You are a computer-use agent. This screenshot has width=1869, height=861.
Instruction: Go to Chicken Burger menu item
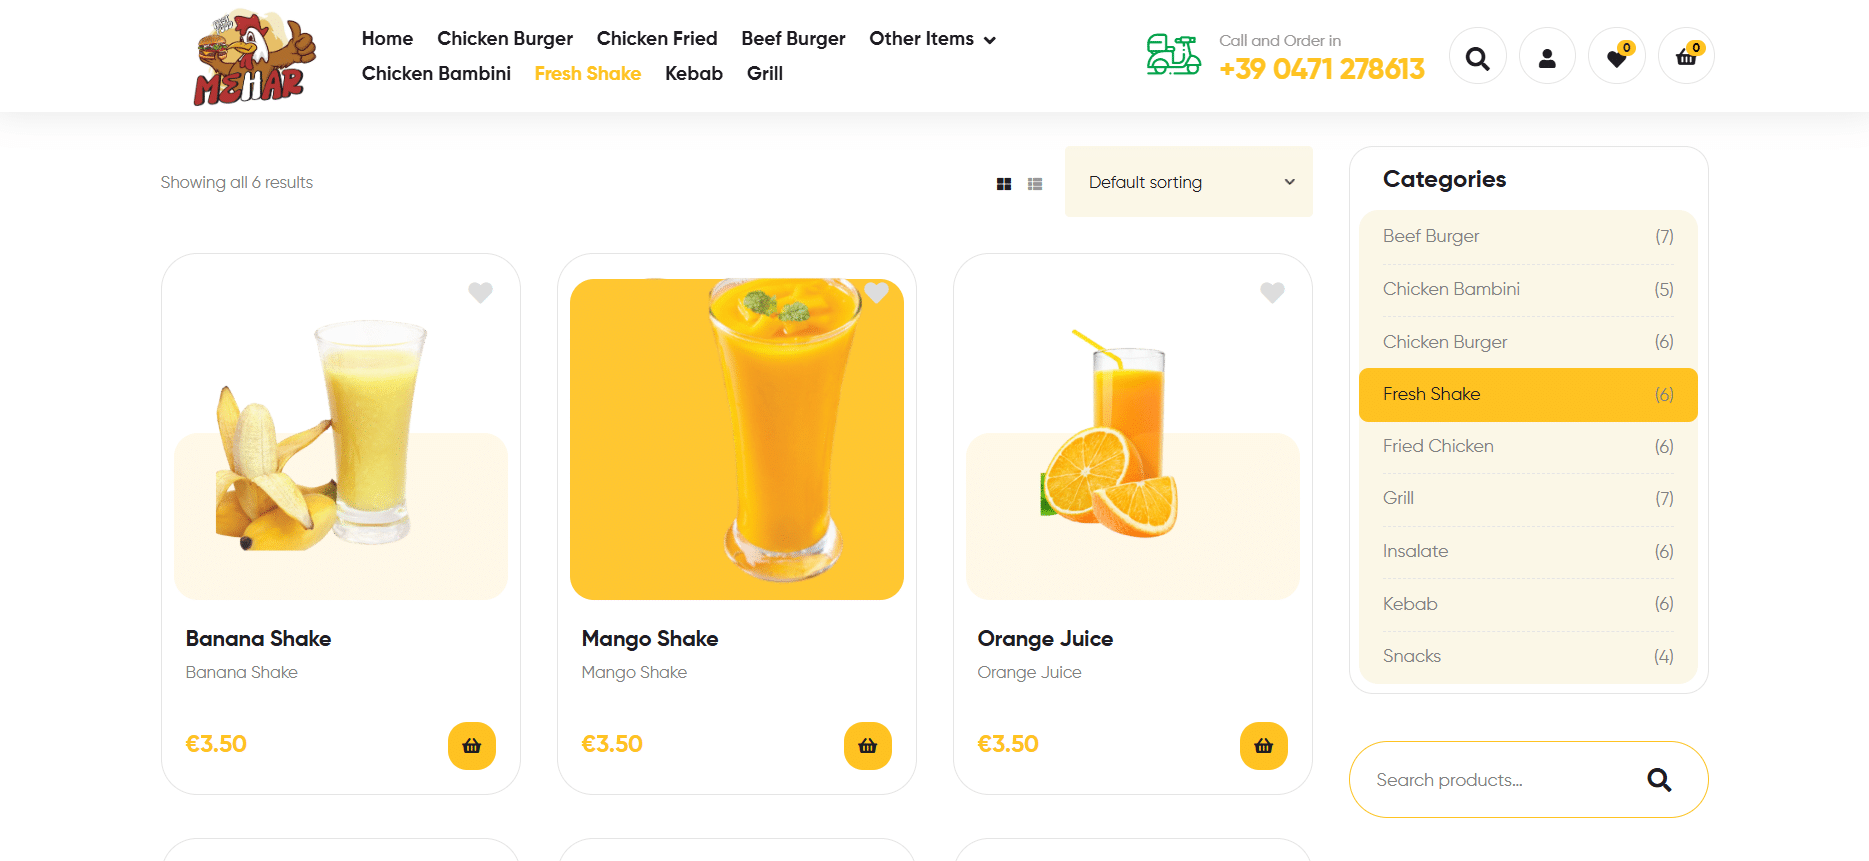505,39
